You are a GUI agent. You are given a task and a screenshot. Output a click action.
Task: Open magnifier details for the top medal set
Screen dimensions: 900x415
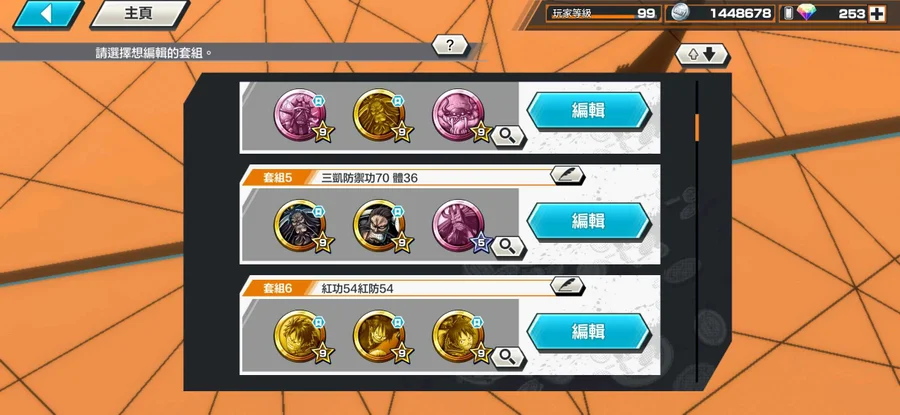point(508,136)
